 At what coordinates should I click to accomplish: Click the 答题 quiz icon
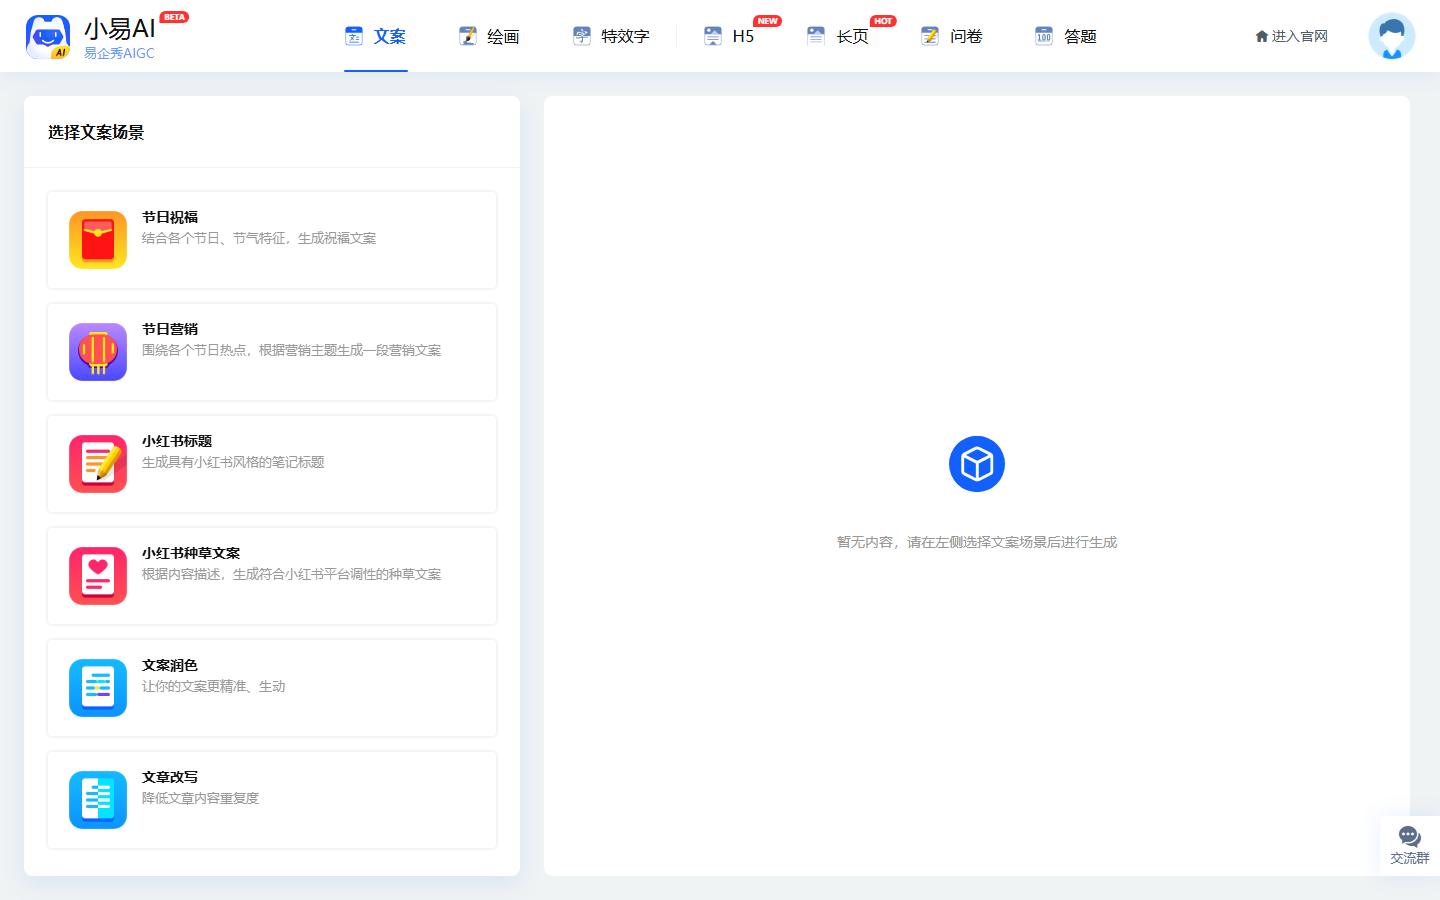pyautogui.click(x=1045, y=36)
